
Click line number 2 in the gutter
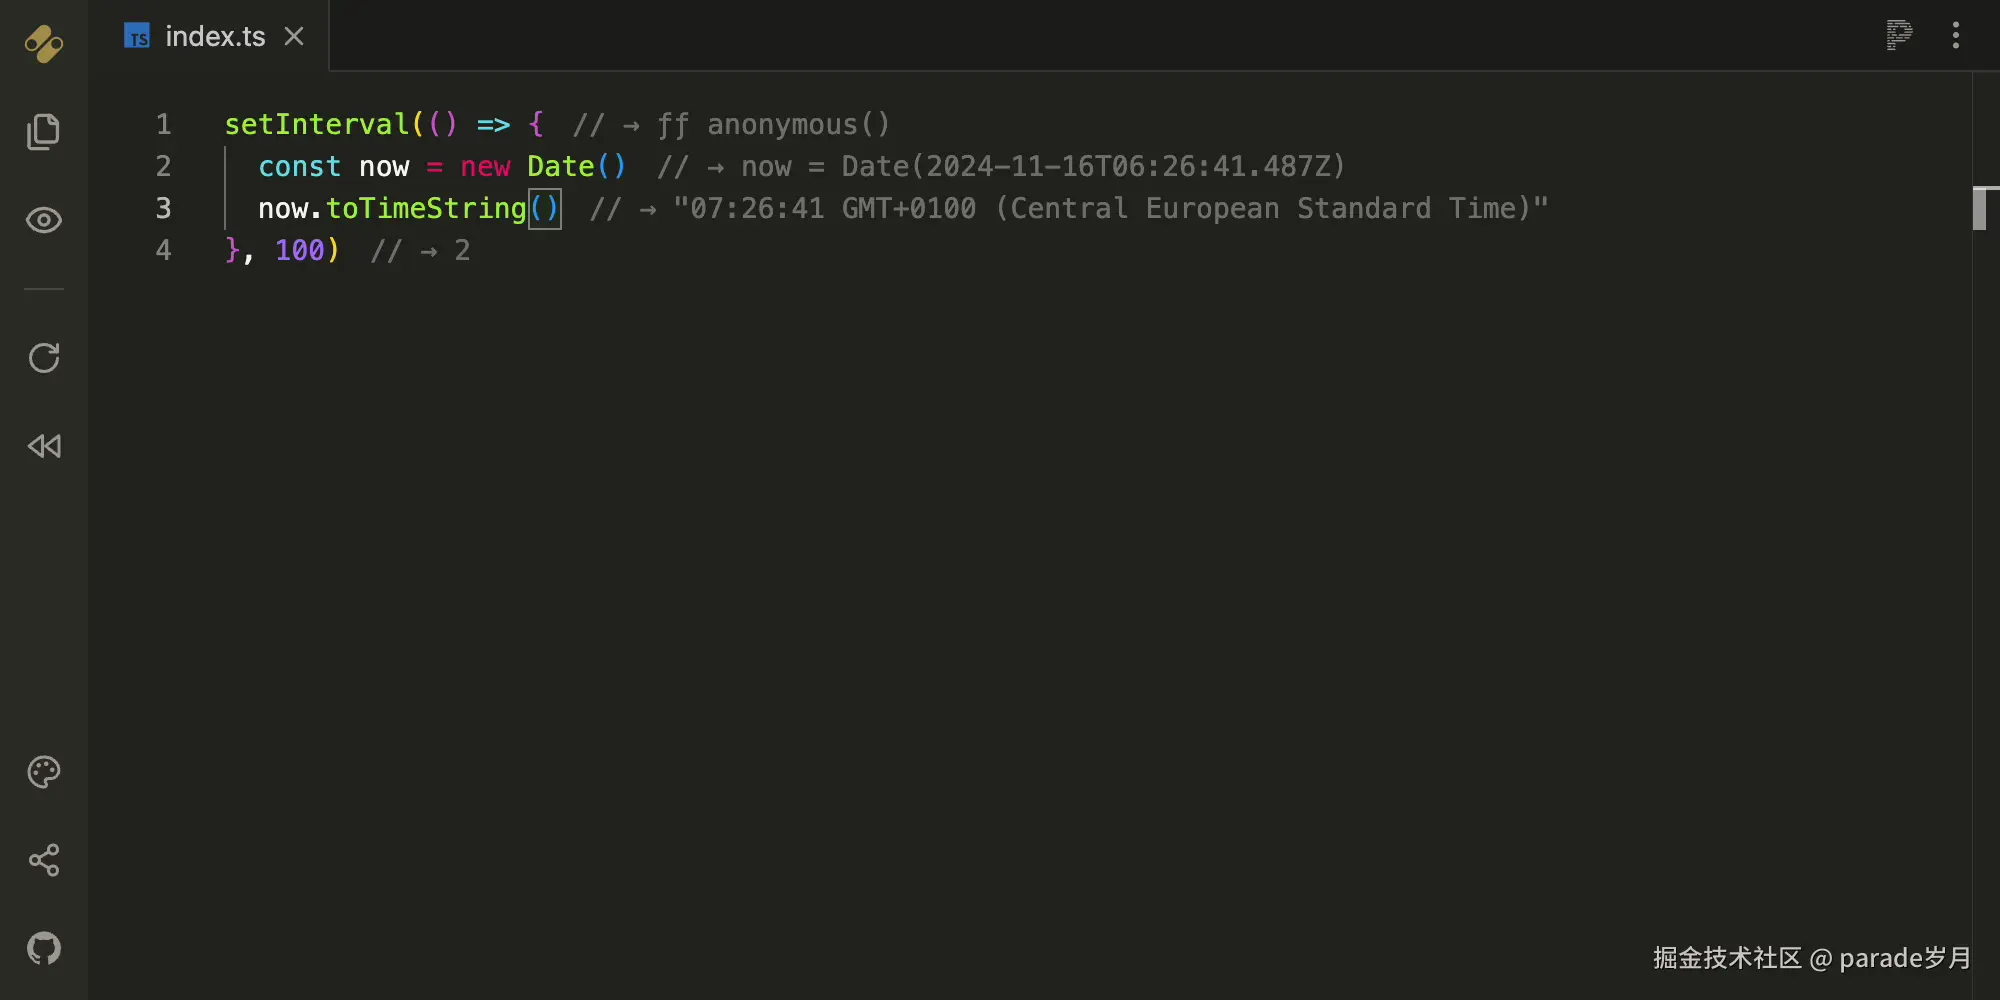[163, 166]
